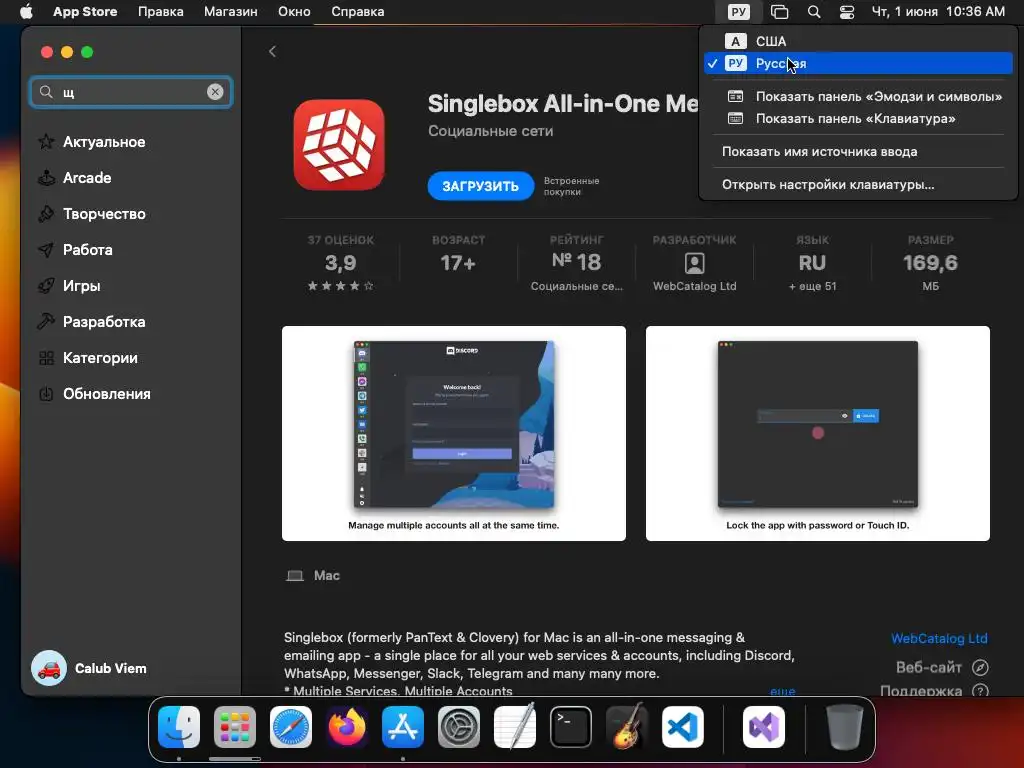This screenshot has height=768, width=1024.
Task: Click the App Store search field
Action: (x=131, y=92)
